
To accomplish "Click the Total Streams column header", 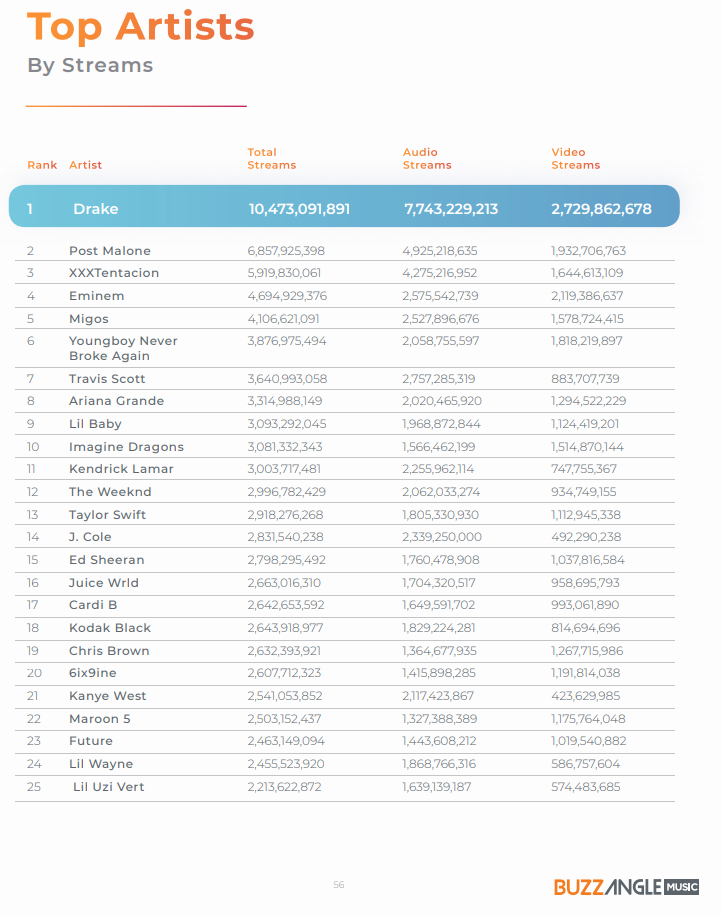I will click(x=271, y=159).
